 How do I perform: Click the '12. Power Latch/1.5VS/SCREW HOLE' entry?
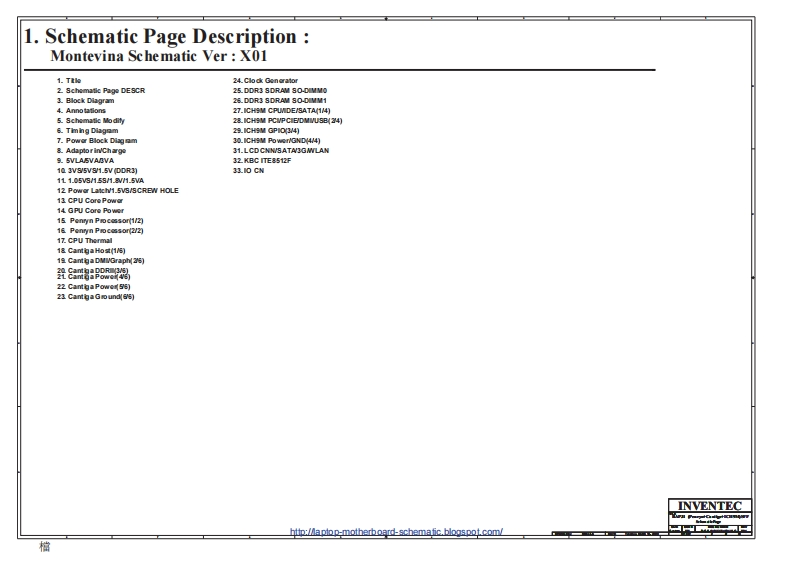point(118,191)
